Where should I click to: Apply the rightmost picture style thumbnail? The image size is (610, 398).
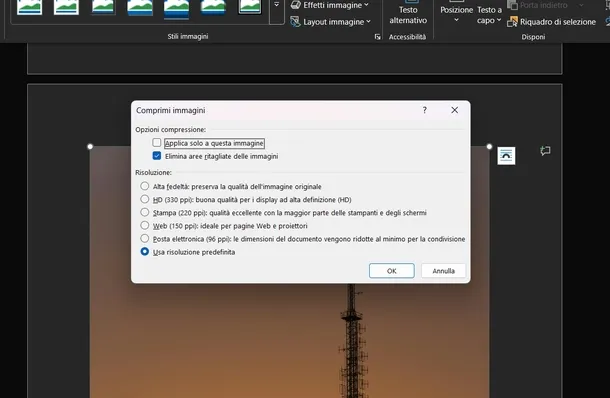[x=250, y=7]
